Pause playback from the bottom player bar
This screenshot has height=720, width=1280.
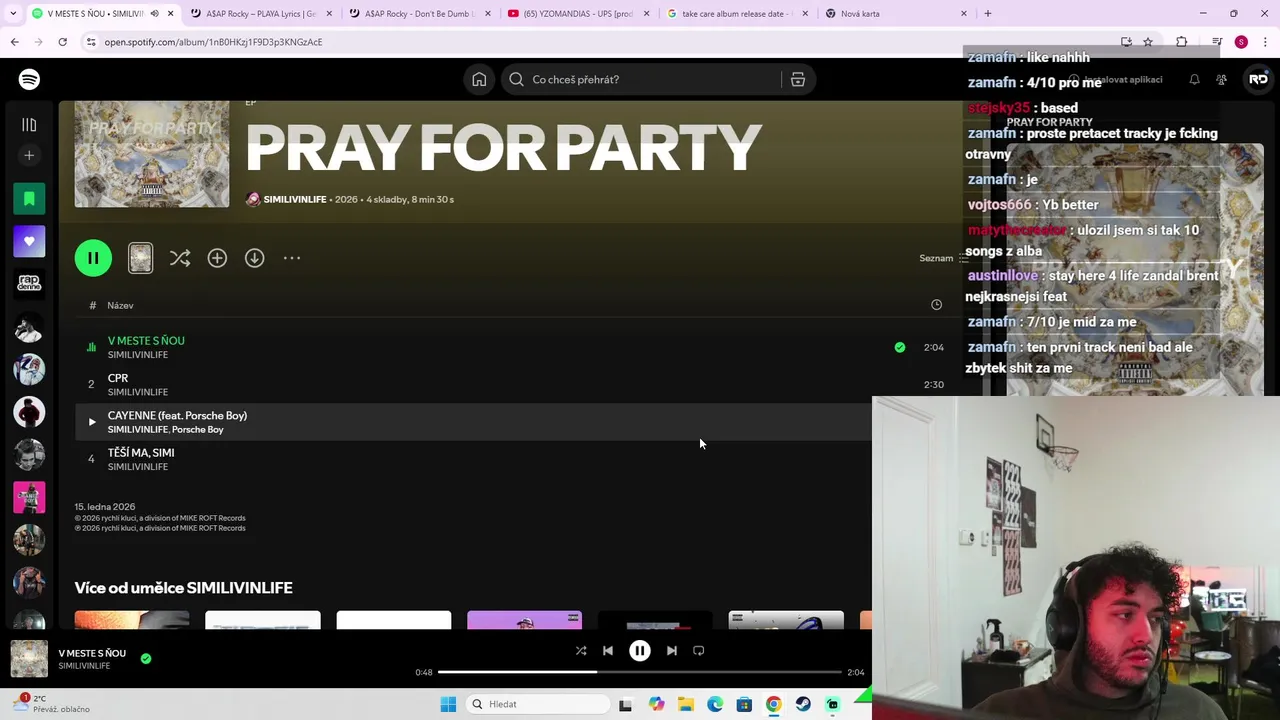point(640,651)
